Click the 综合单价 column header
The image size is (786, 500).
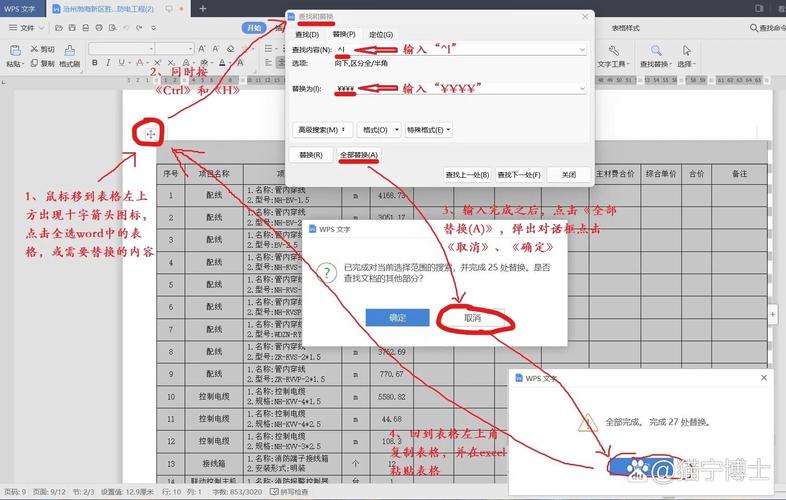(x=661, y=174)
